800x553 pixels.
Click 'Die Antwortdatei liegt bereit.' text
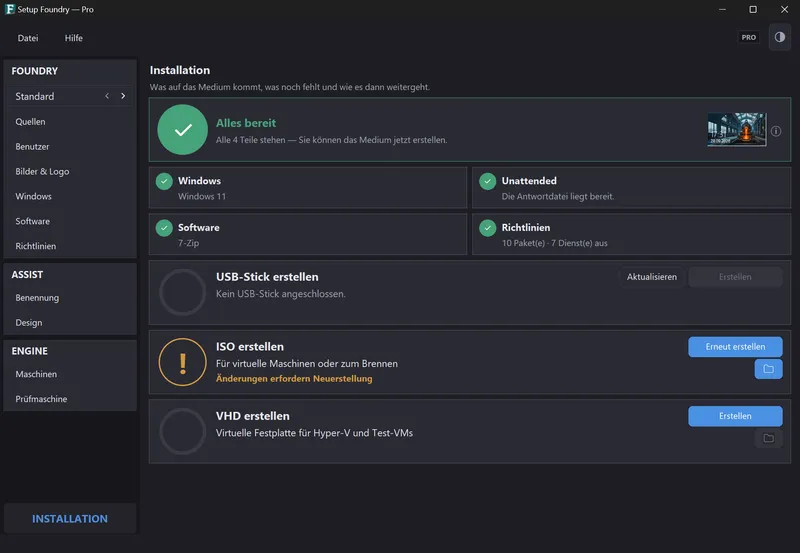[558, 196]
